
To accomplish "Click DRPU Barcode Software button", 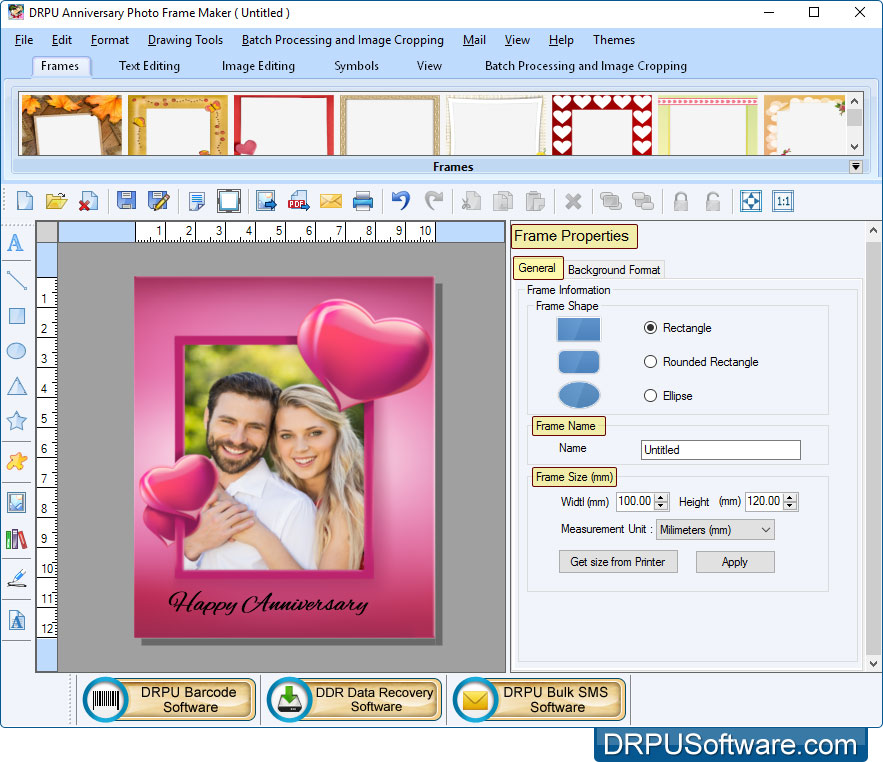I will [170, 699].
